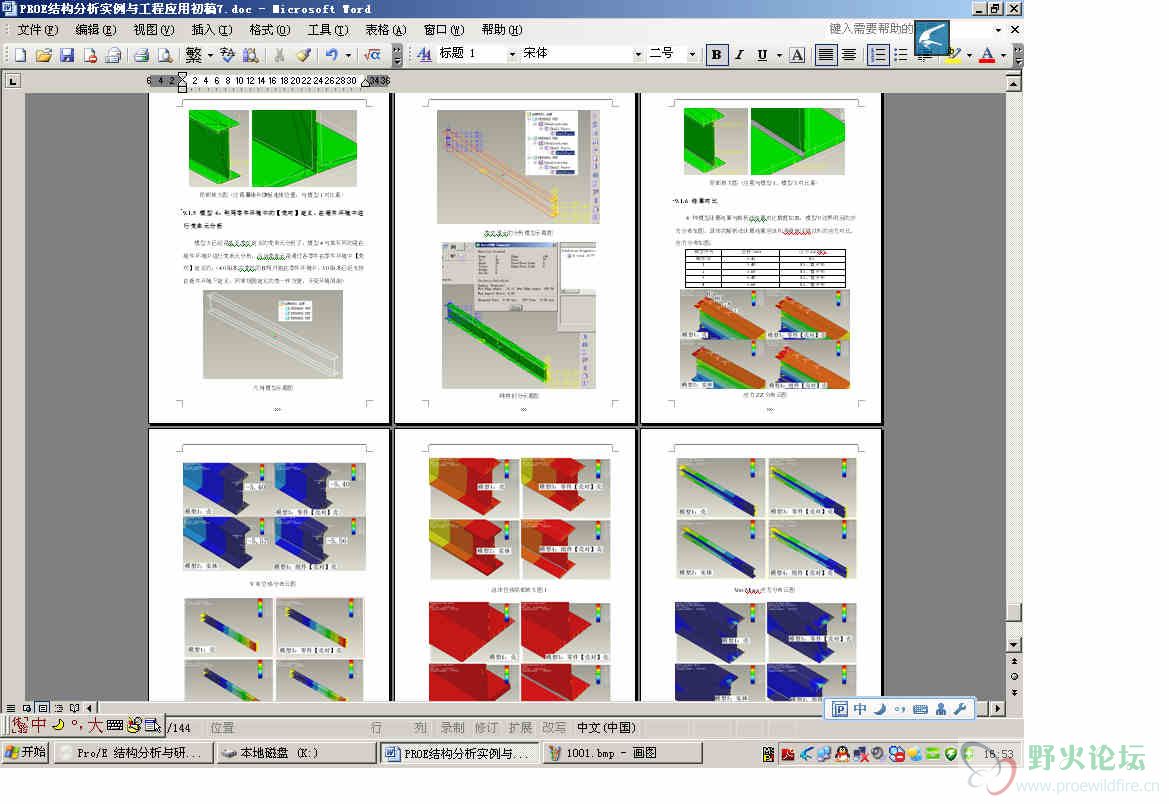Click the floating IME bar wrench settings icon
This screenshot has width=1169, height=804.
tap(960, 709)
